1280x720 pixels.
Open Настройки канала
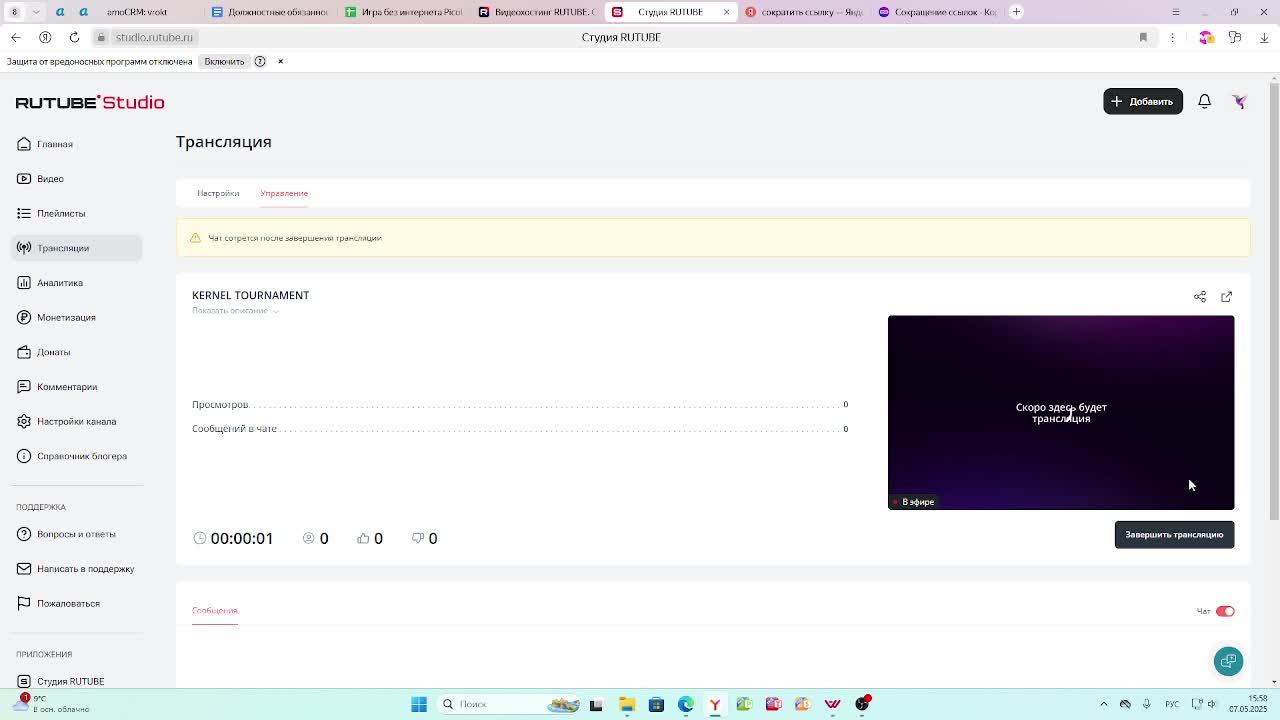[x=76, y=421]
